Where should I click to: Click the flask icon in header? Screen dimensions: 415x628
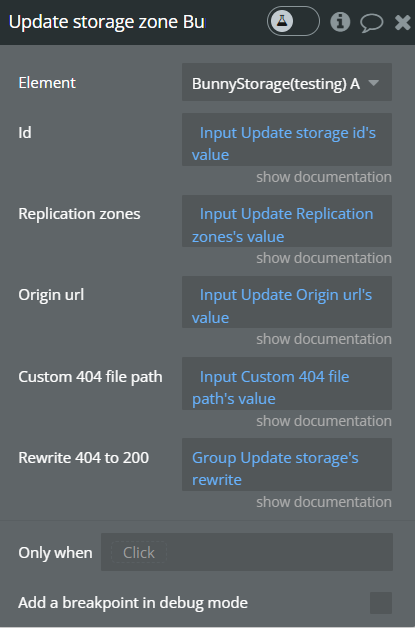pos(282,21)
